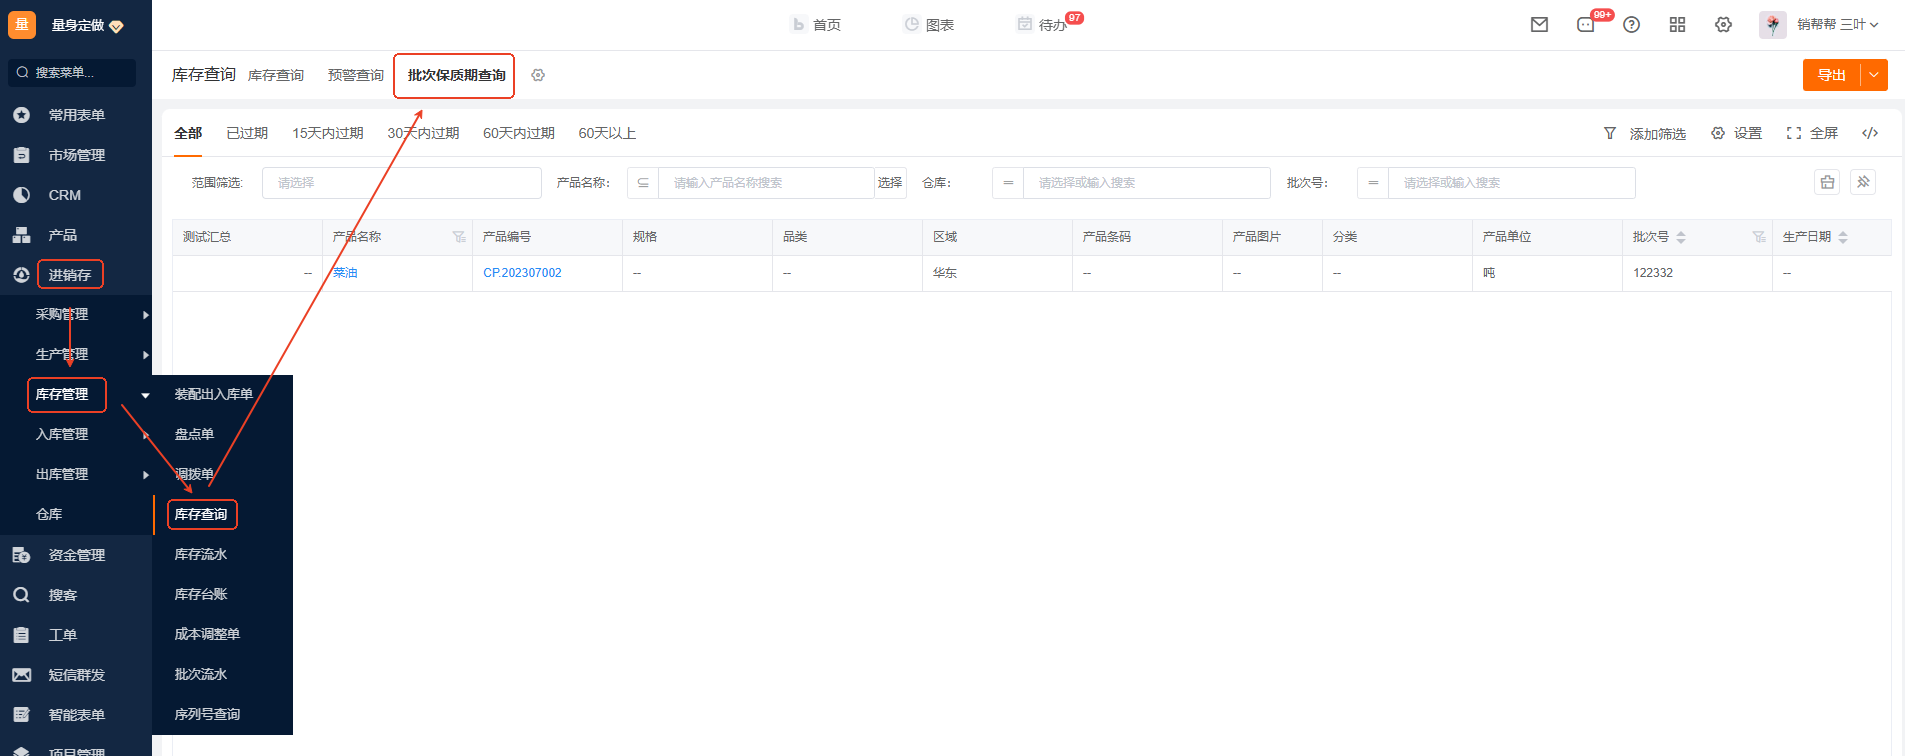
Task: Click the 搜索菜单 sidebar search box
Action: pos(72,73)
